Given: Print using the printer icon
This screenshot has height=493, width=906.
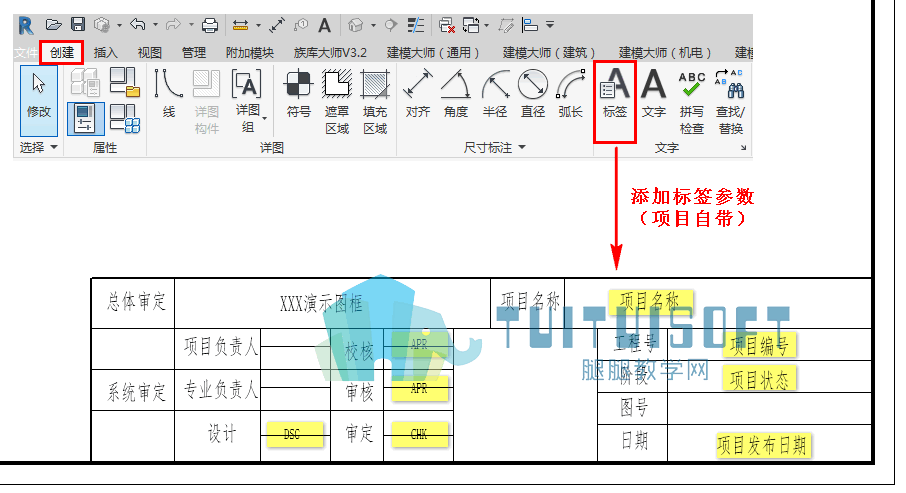Looking at the screenshot, I should (x=210, y=25).
